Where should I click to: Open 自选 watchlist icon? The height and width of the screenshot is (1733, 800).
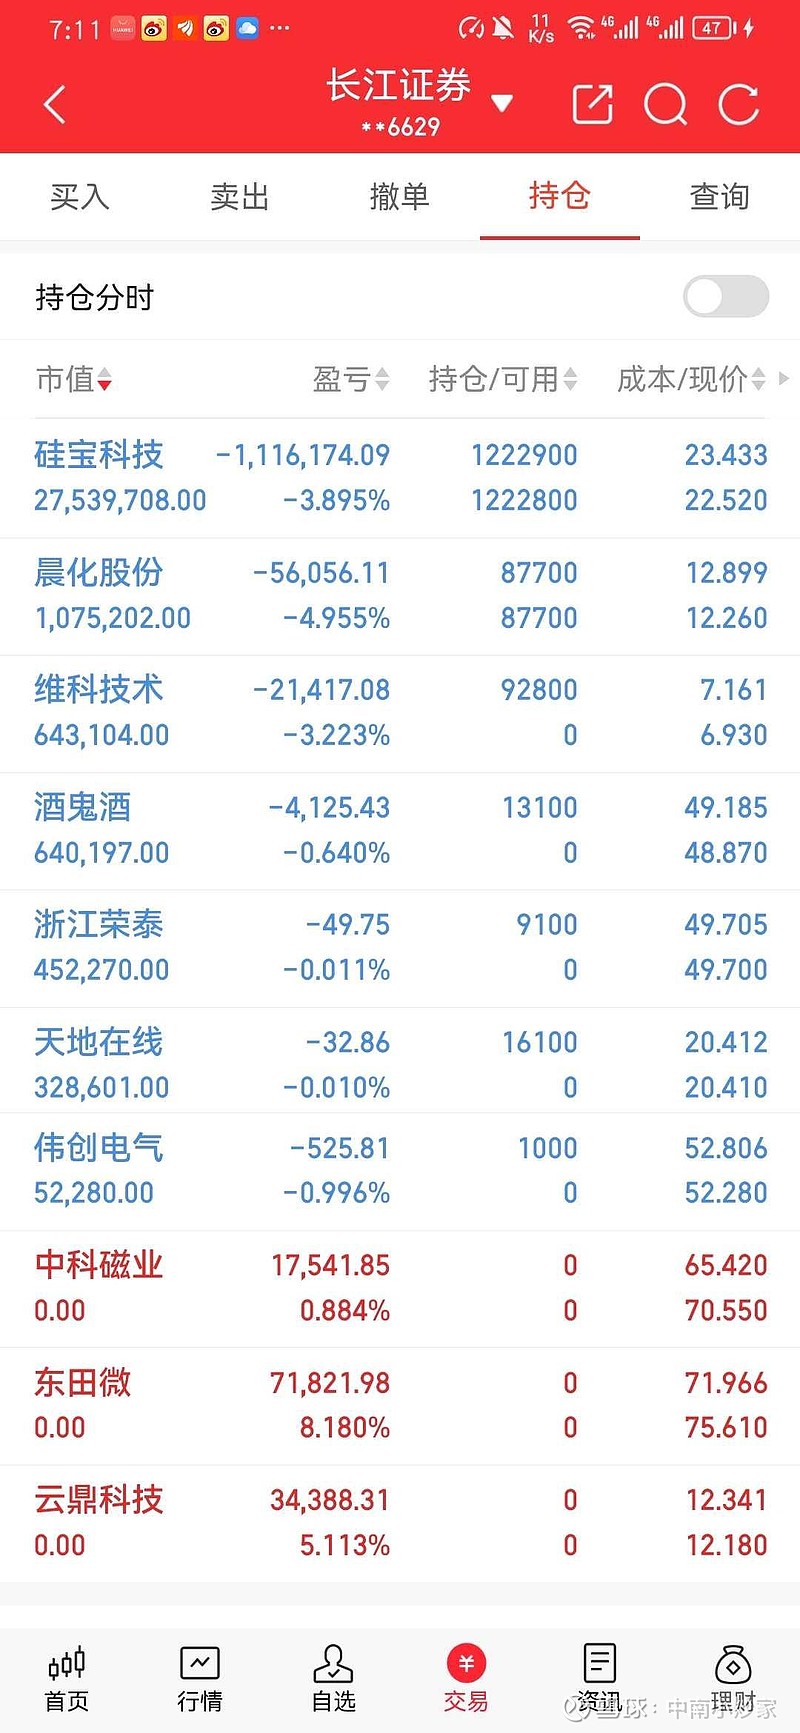pyautogui.click(x=333, y=1680)
